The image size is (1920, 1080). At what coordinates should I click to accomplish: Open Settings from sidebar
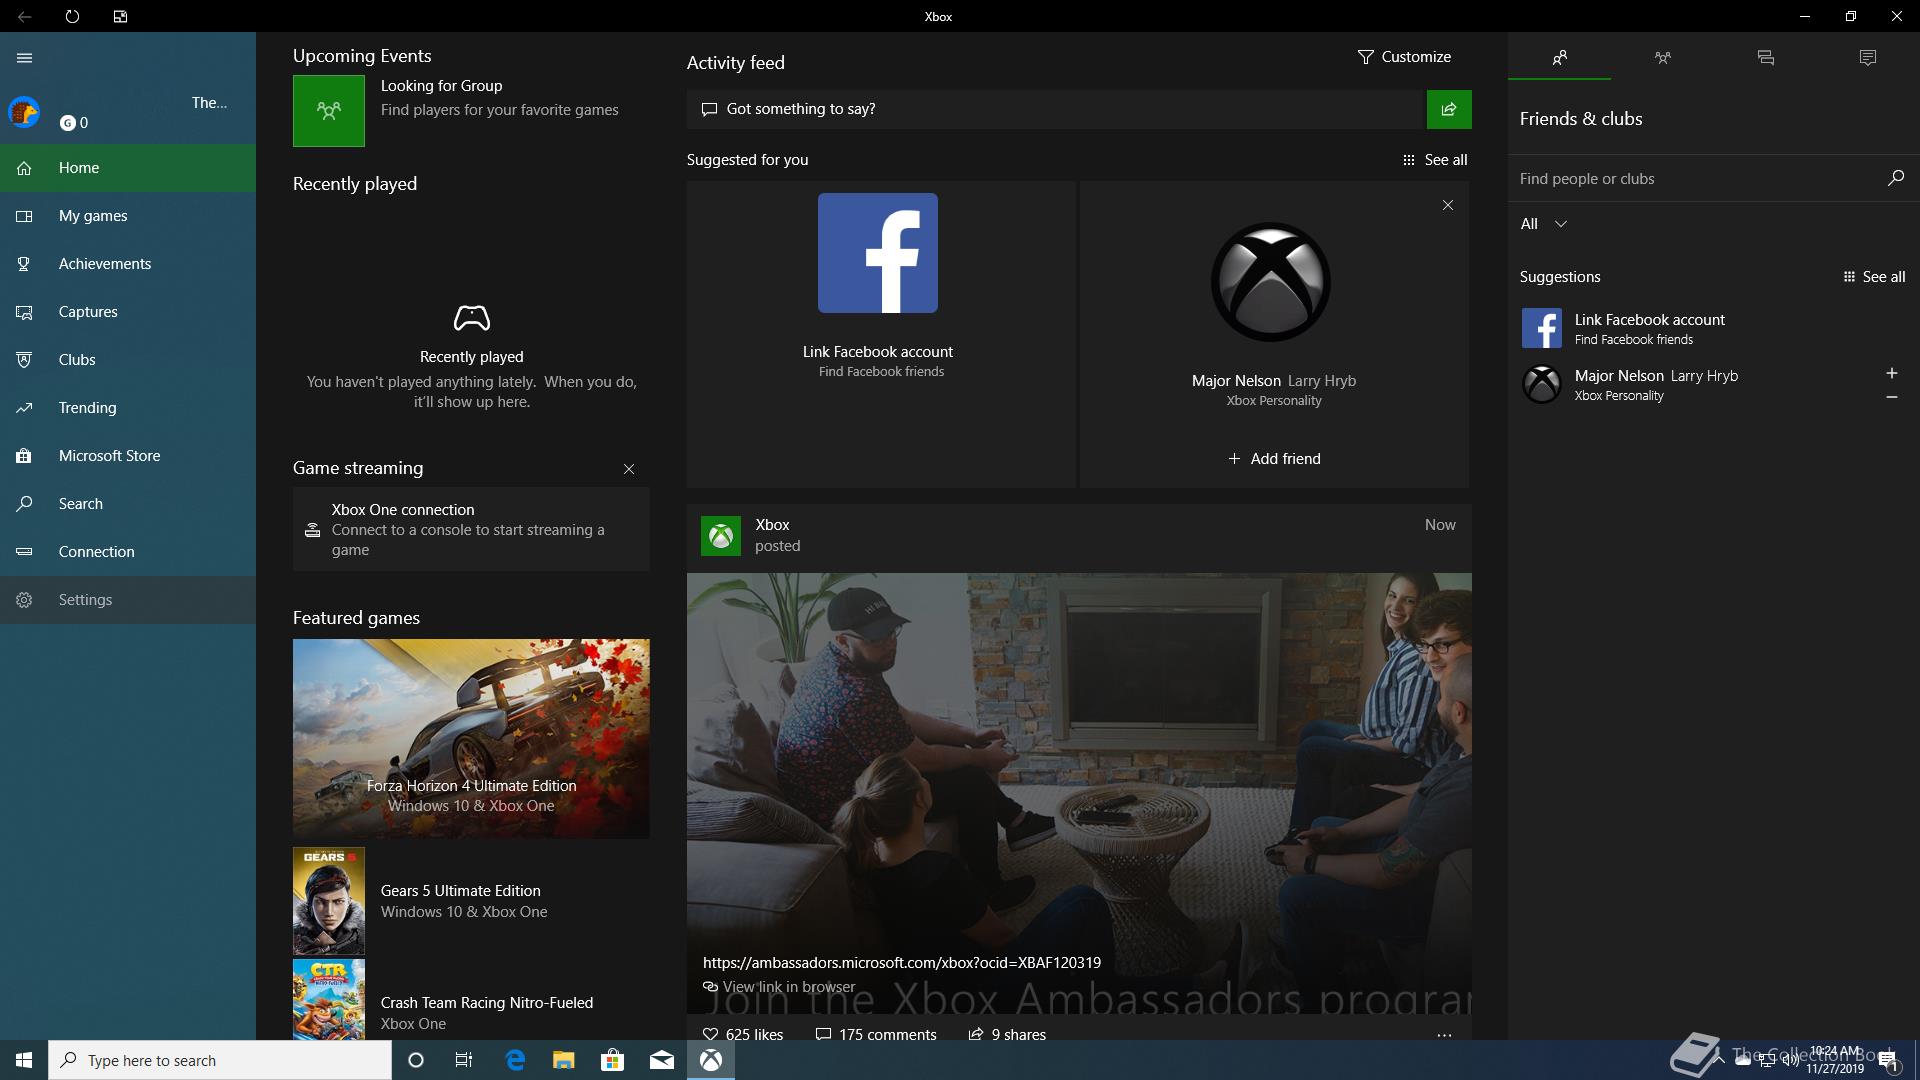pos(128,600)
